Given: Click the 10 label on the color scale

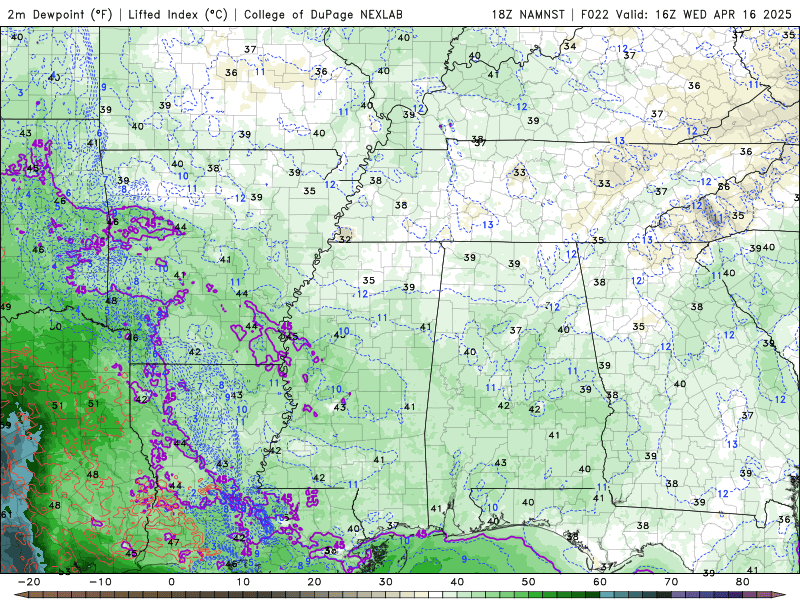Looking at the screenshot, I should coord(243,582).
